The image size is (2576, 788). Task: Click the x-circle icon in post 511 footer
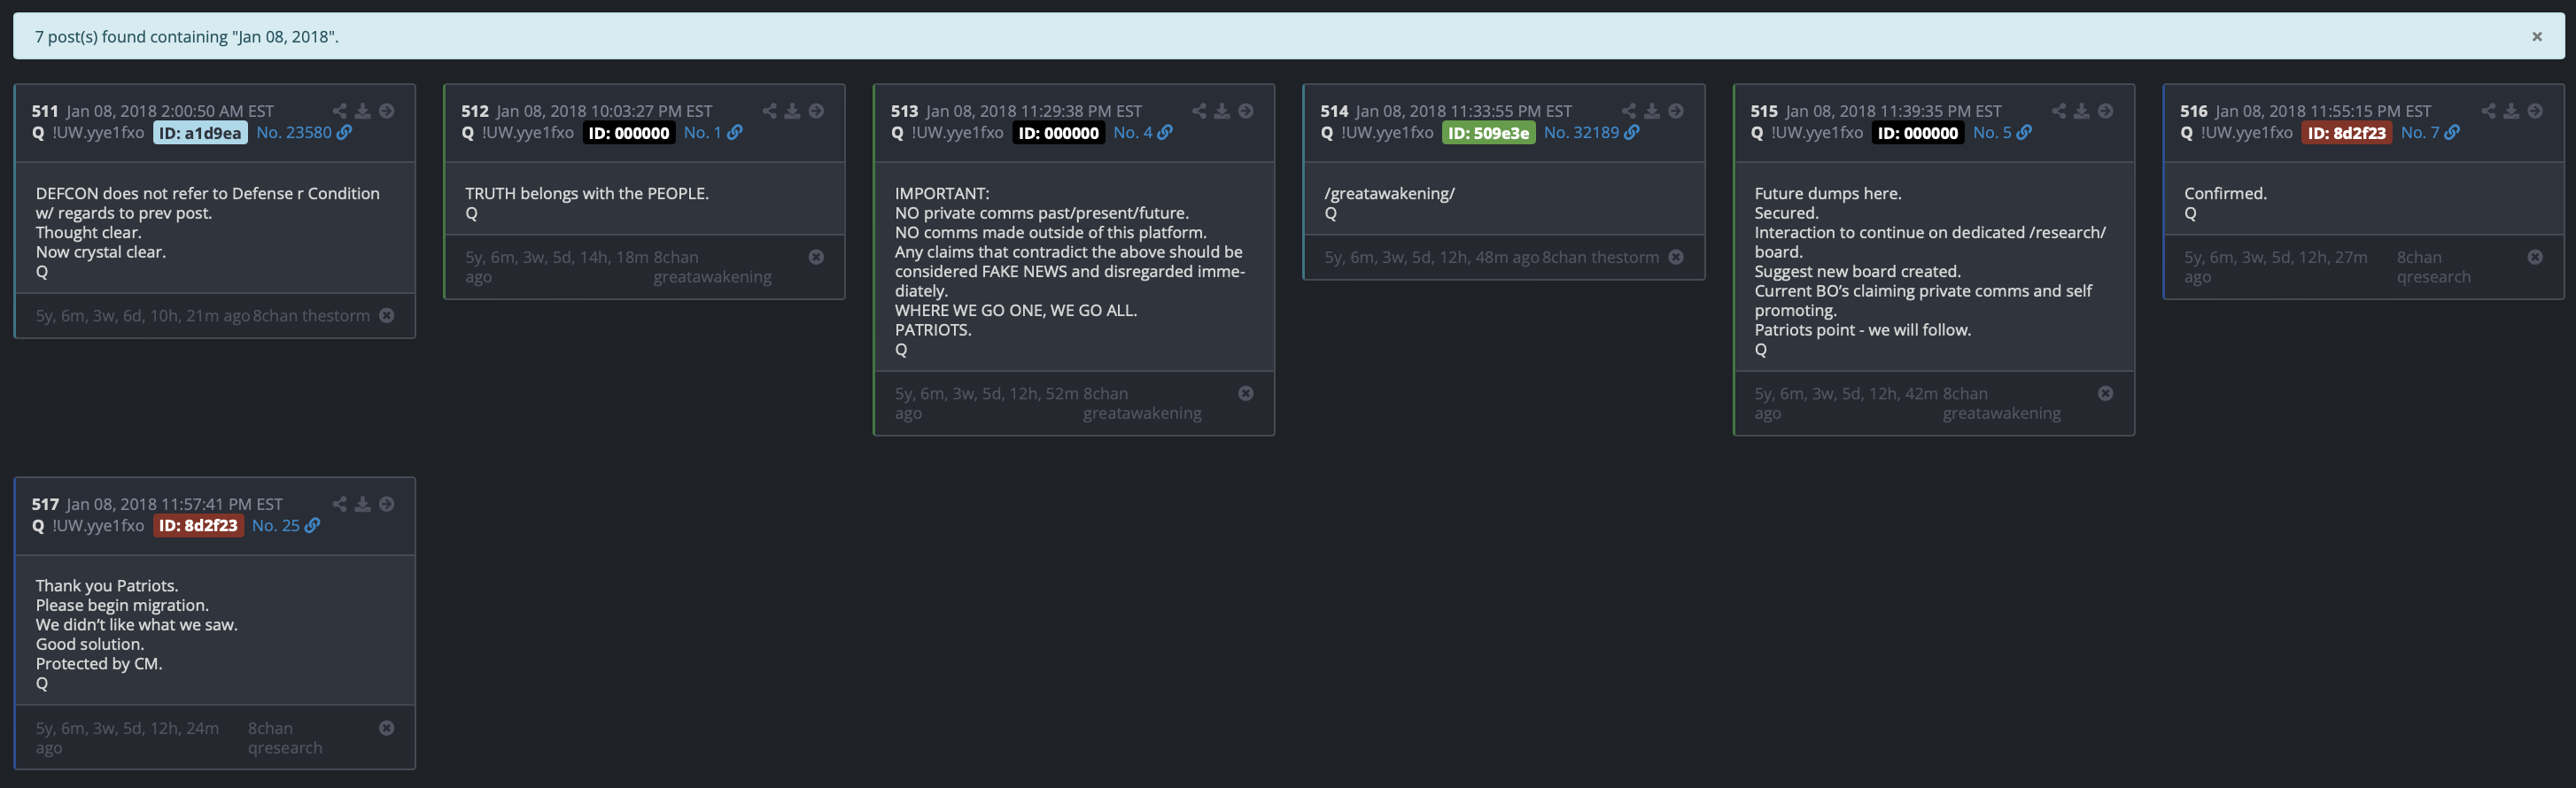386,316
